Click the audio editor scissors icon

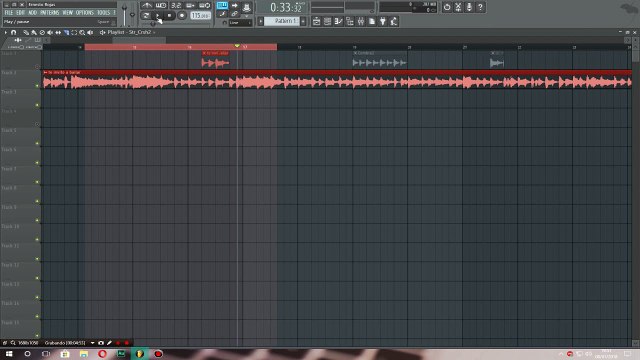(x=458, y=7)
